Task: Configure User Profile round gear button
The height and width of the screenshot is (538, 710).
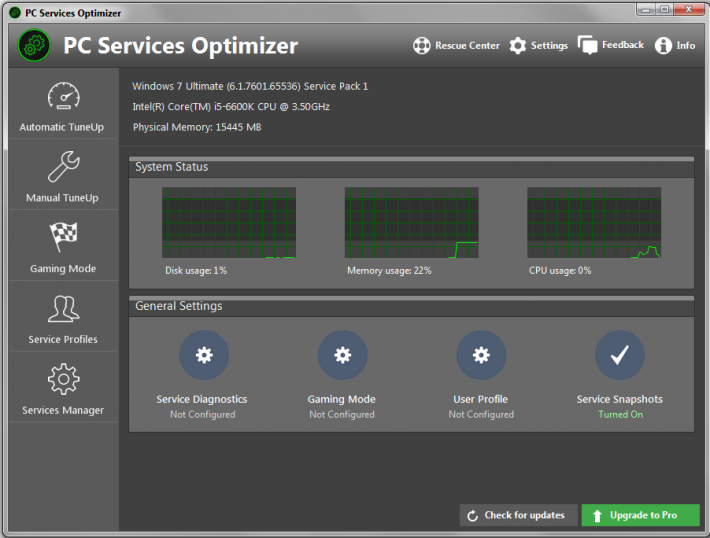Action: (481, 355)
